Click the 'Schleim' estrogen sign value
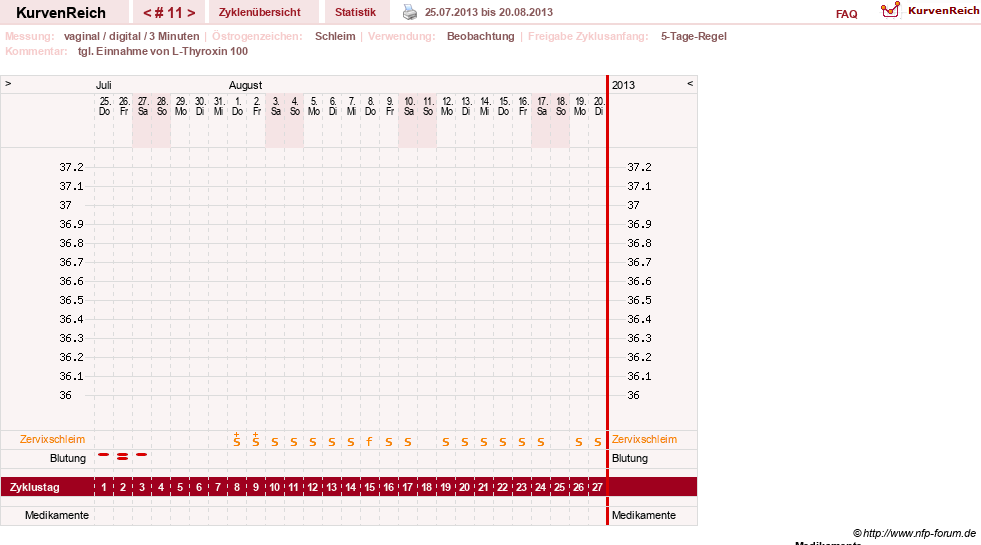This screenshot has width=981, height=545. tap(335, 36)
